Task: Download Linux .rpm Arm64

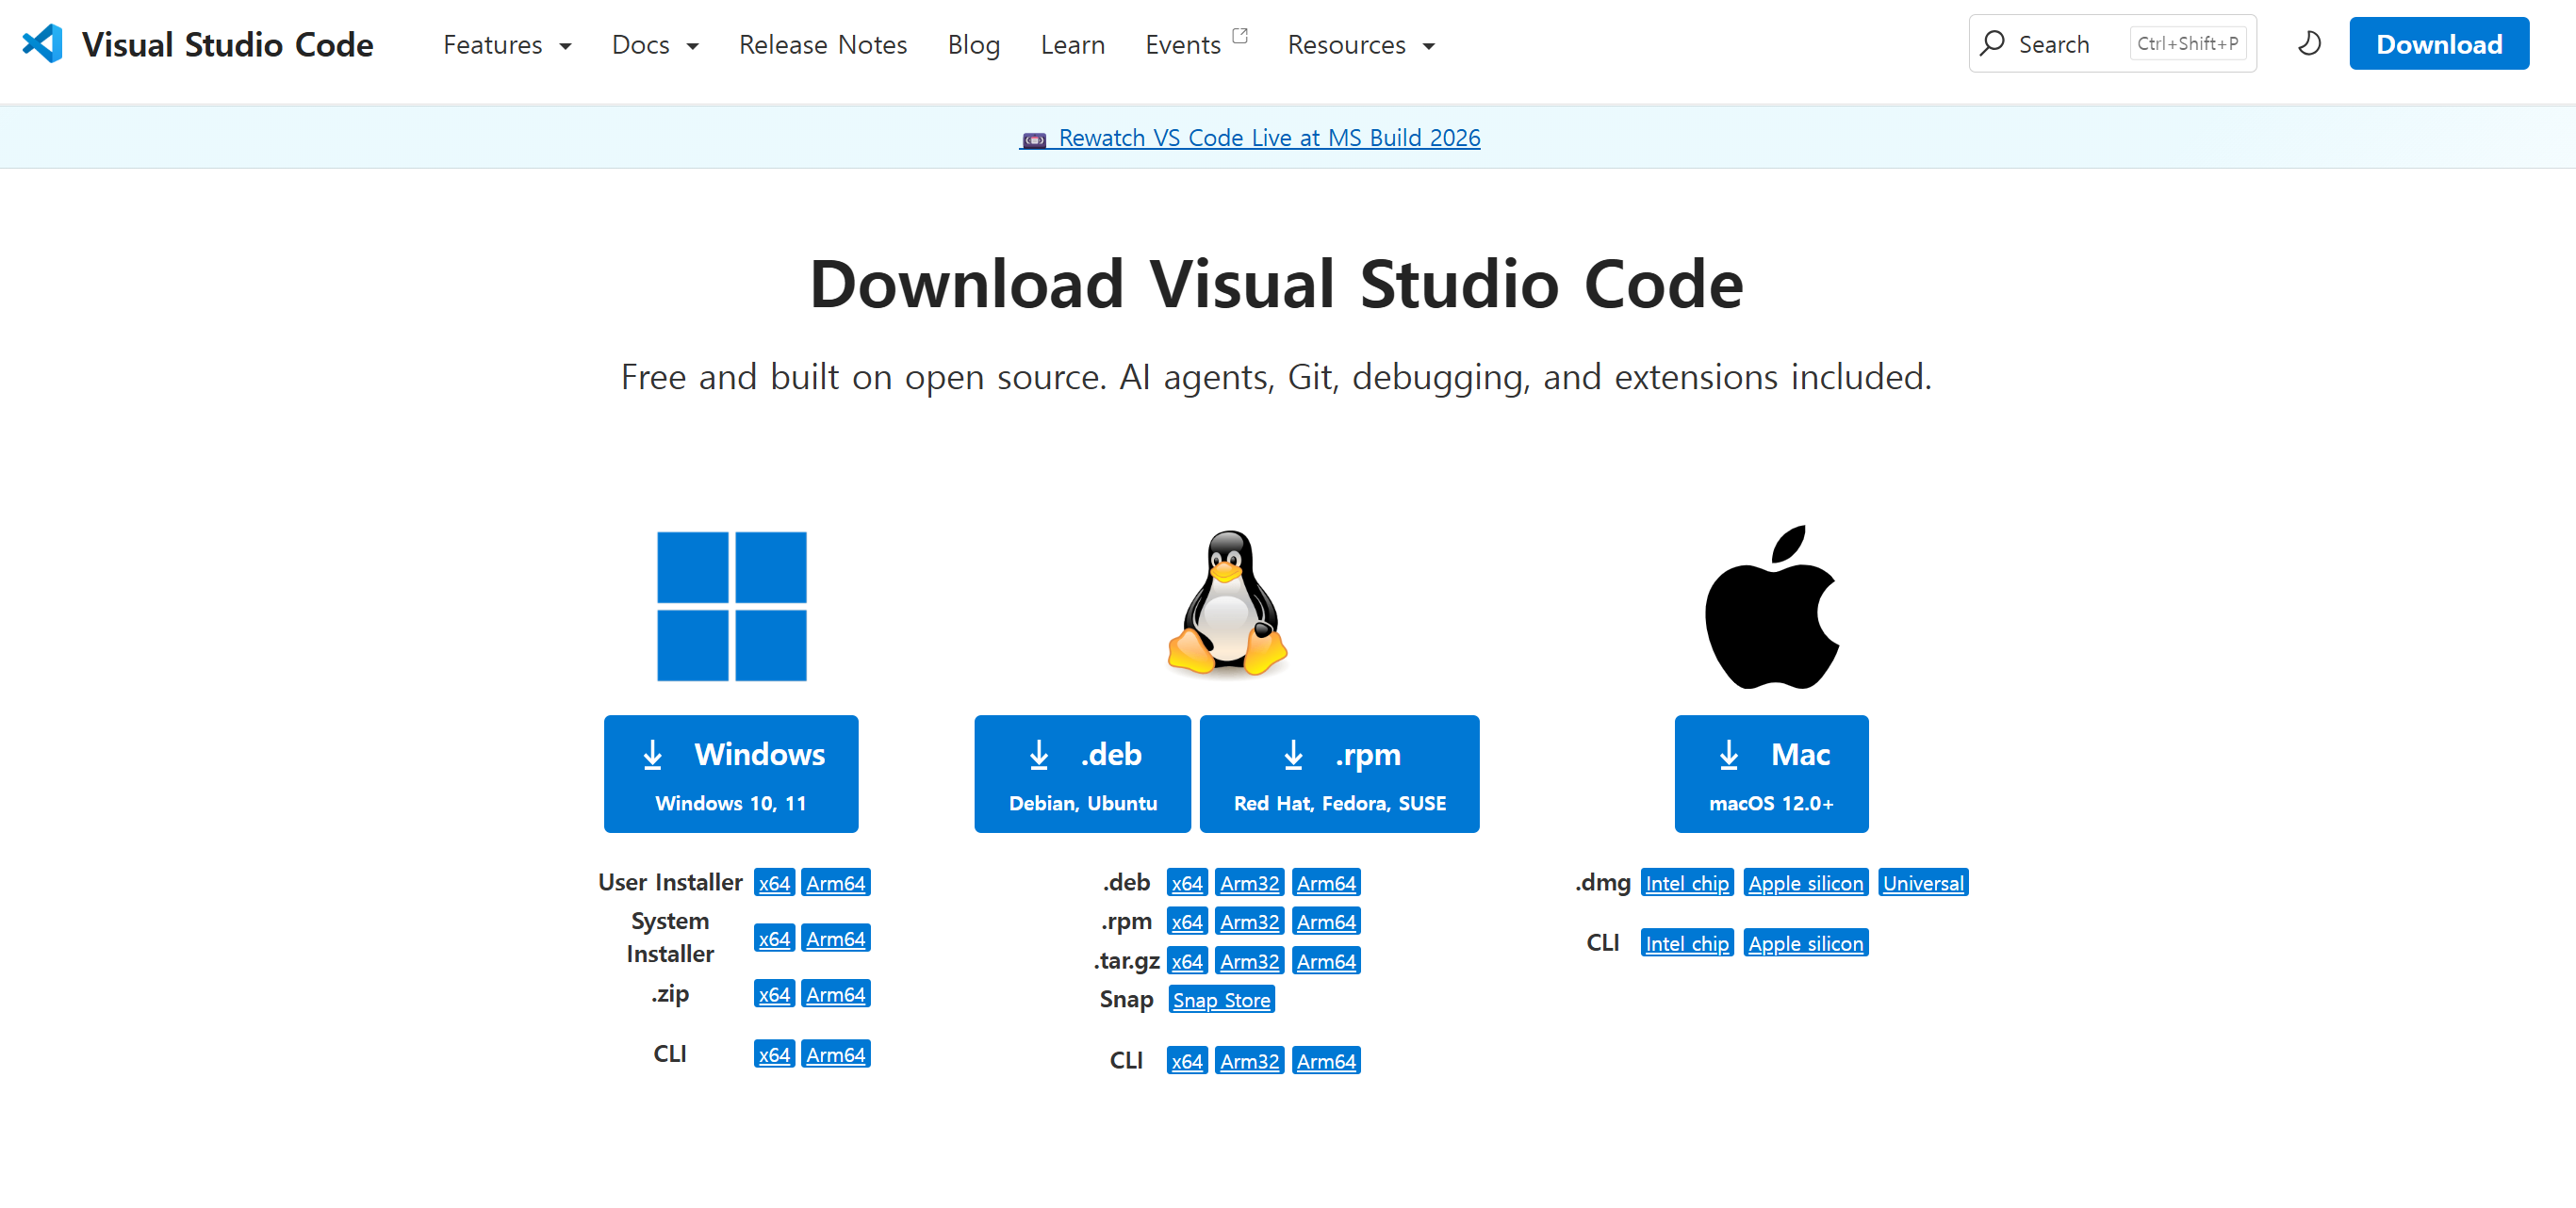Action: pos(1326,922)
